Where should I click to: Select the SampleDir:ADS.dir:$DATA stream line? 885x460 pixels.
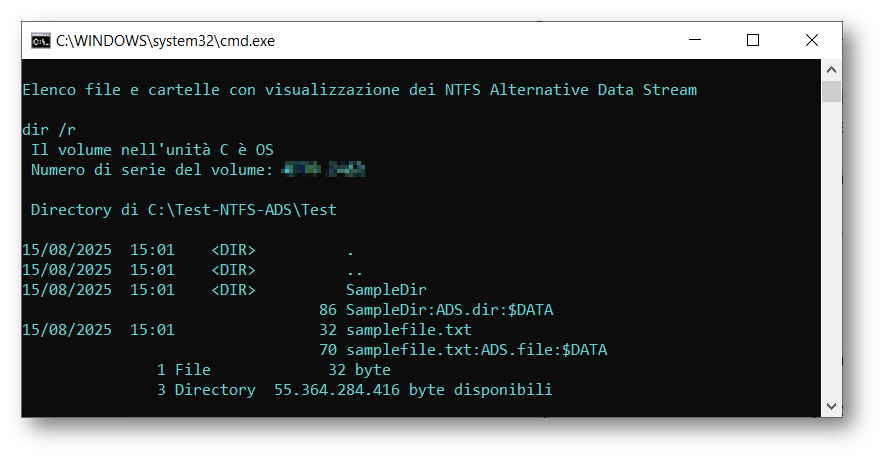click(449, 310)
